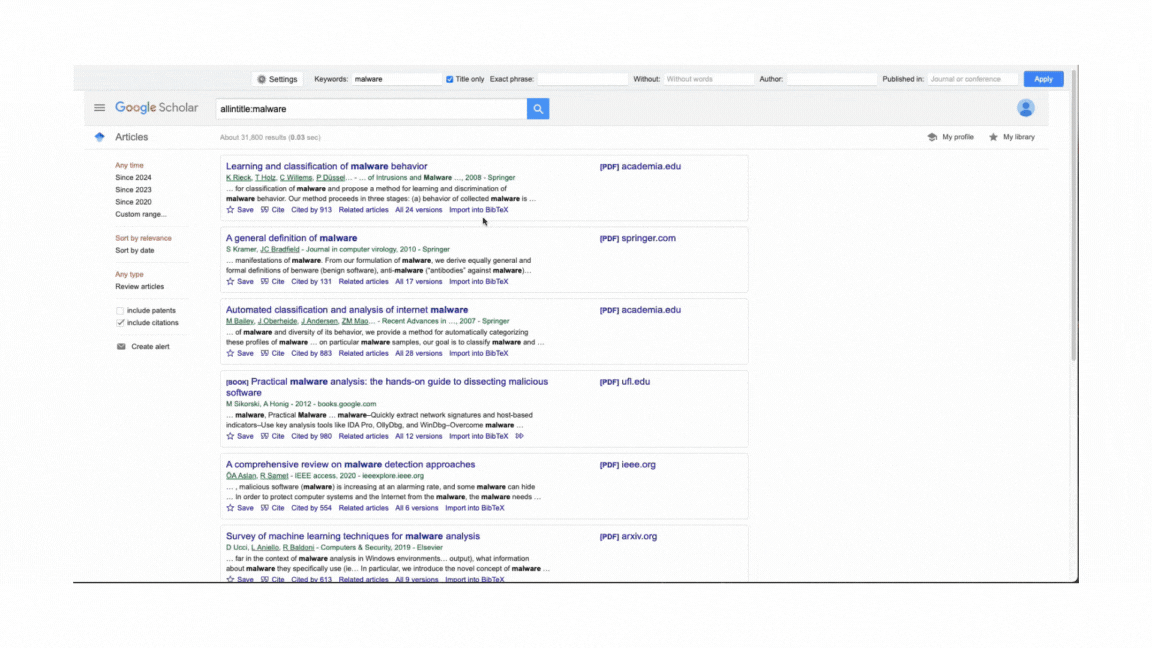Click the Author input field

click(831, 79)
